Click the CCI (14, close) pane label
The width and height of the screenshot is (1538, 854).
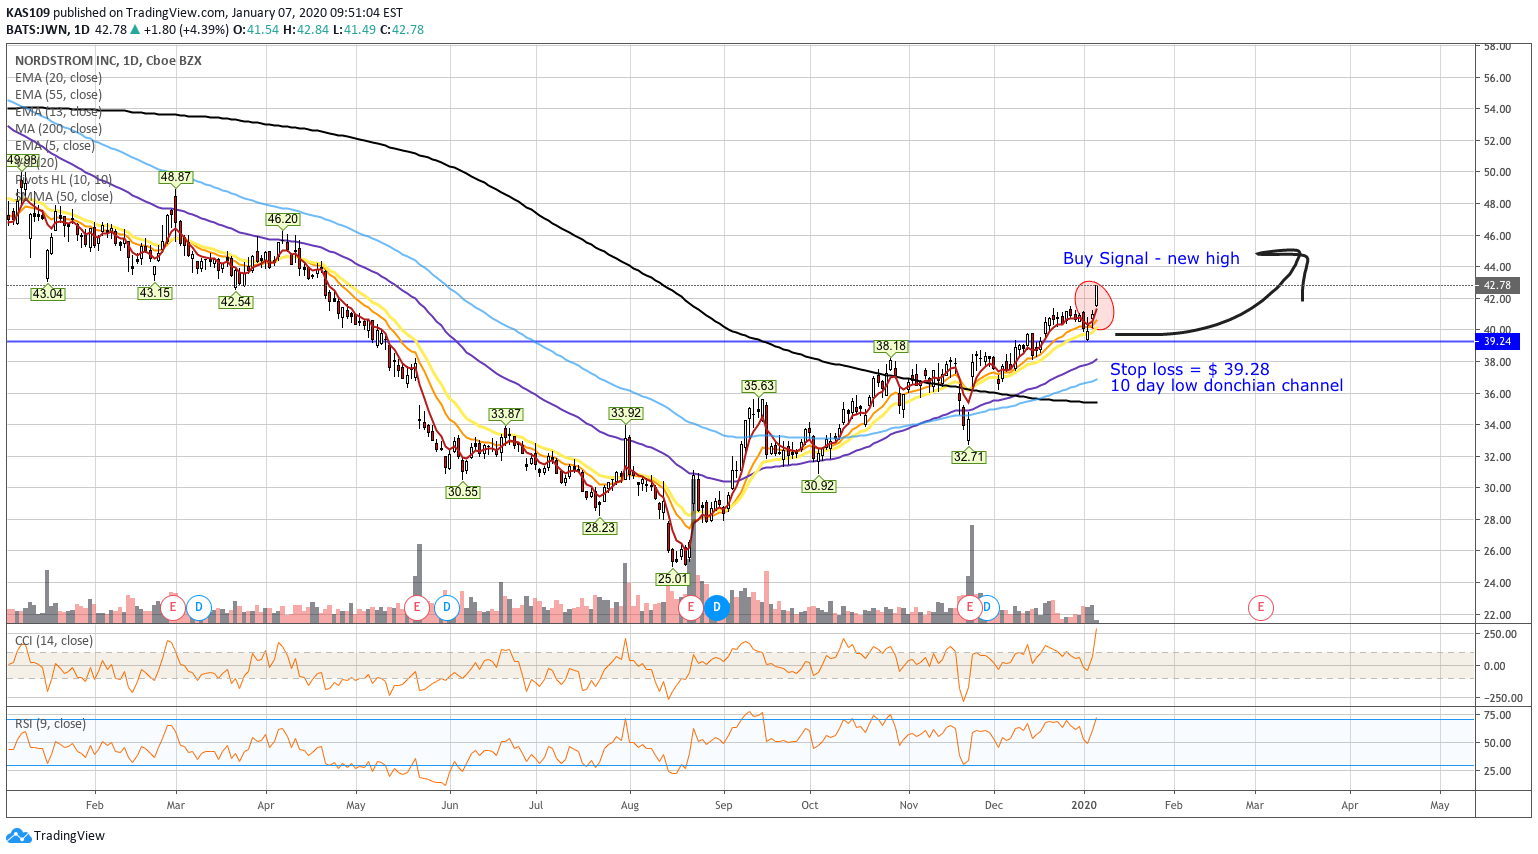tap(54, 641)
